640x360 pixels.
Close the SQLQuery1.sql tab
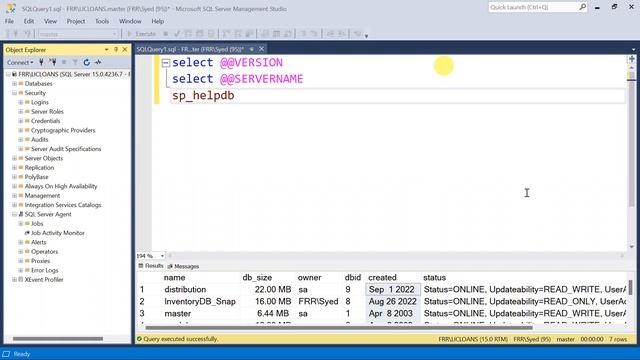coord(262,49)
